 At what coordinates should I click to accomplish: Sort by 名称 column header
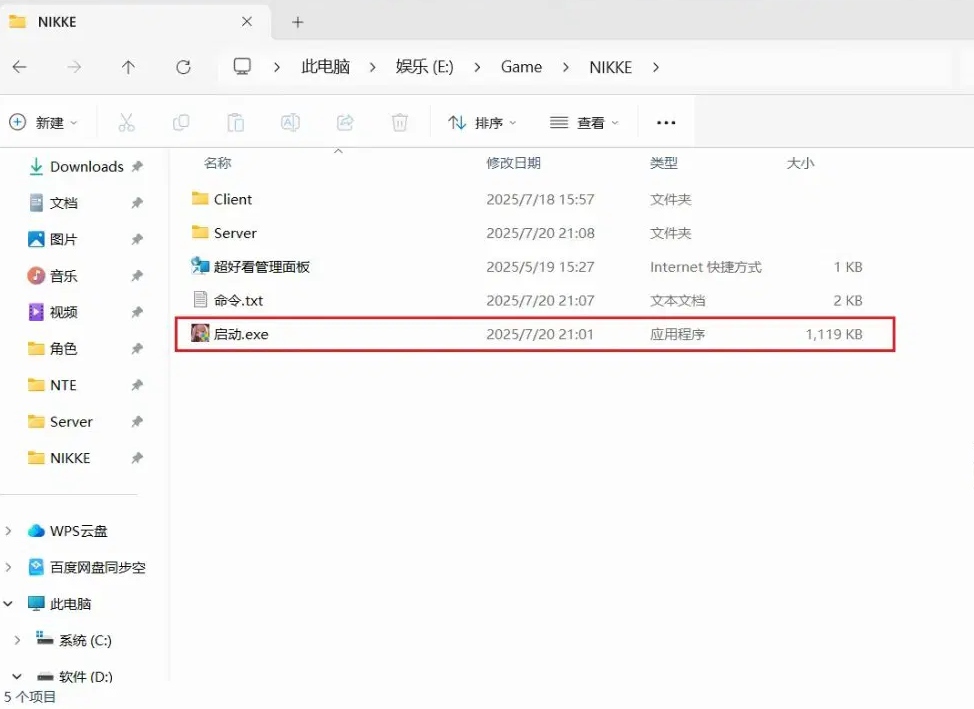[x=217, y=163]
